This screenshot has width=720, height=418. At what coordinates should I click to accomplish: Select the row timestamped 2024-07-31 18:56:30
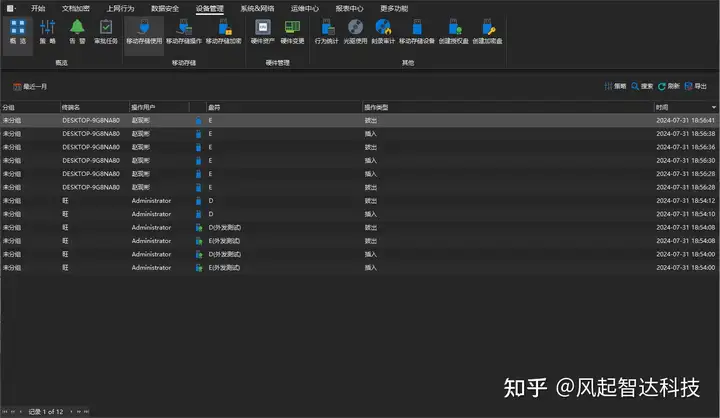360,160
